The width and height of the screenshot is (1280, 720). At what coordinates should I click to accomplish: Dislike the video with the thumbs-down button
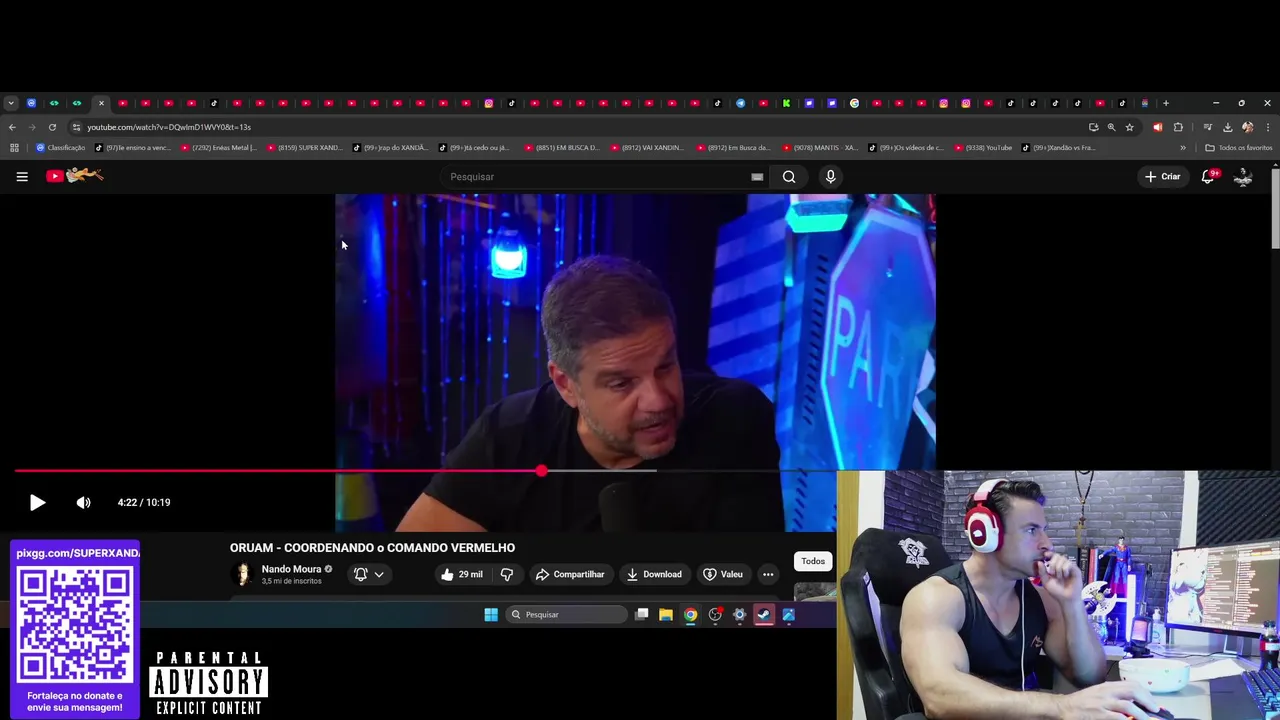507,574
